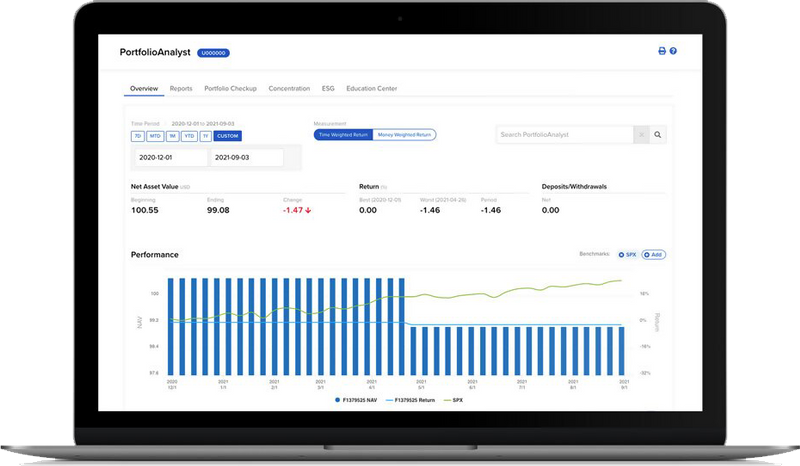
Task: Click the Net Asset Value heading
Action: pos(155,187)
